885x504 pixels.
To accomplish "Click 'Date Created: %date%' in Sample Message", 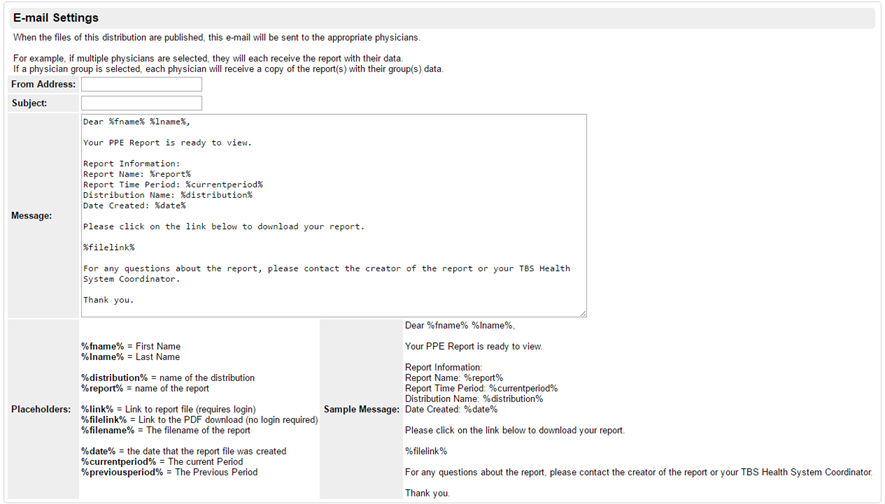I will (452, 409).
